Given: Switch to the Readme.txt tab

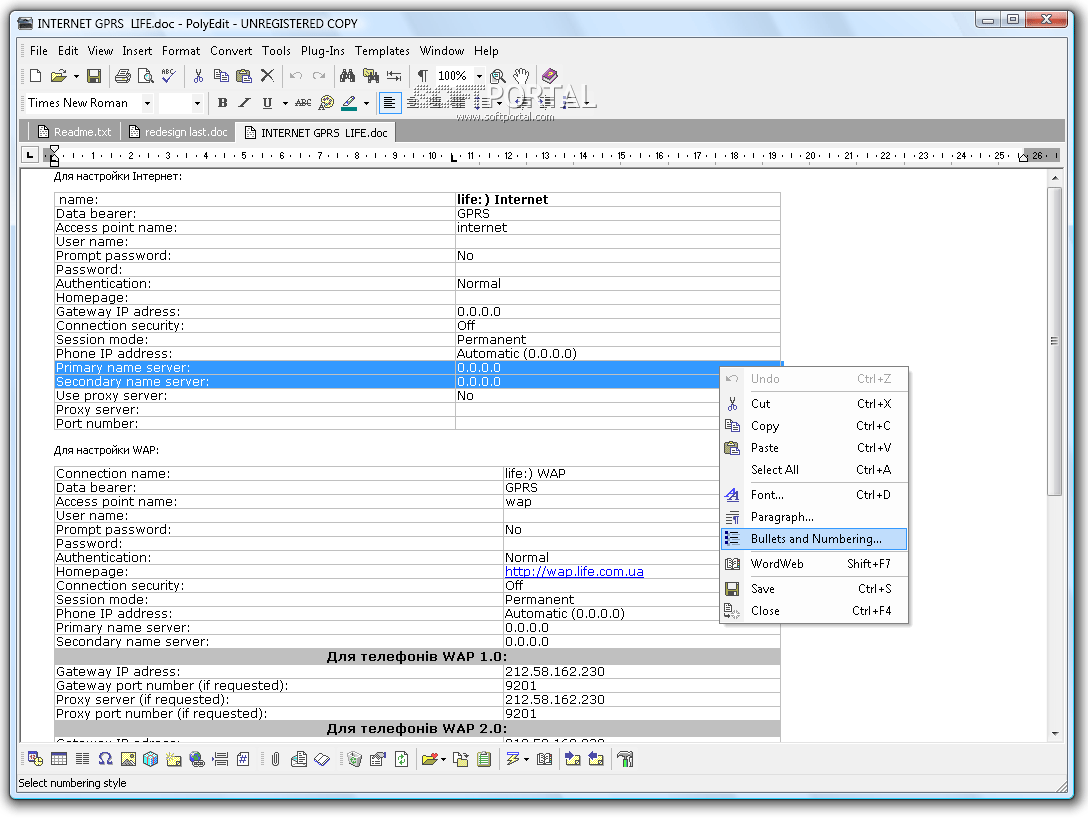Looking at the screenshot, I should (75, 132).
